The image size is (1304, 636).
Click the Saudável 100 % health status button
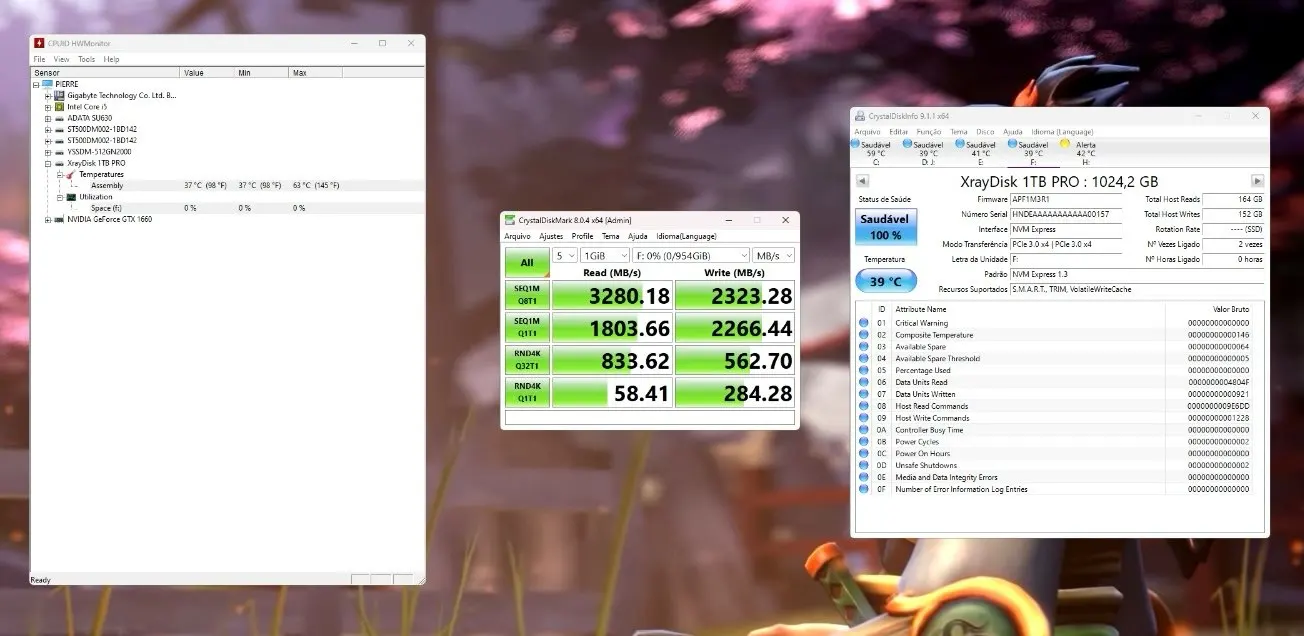(886, 227)
